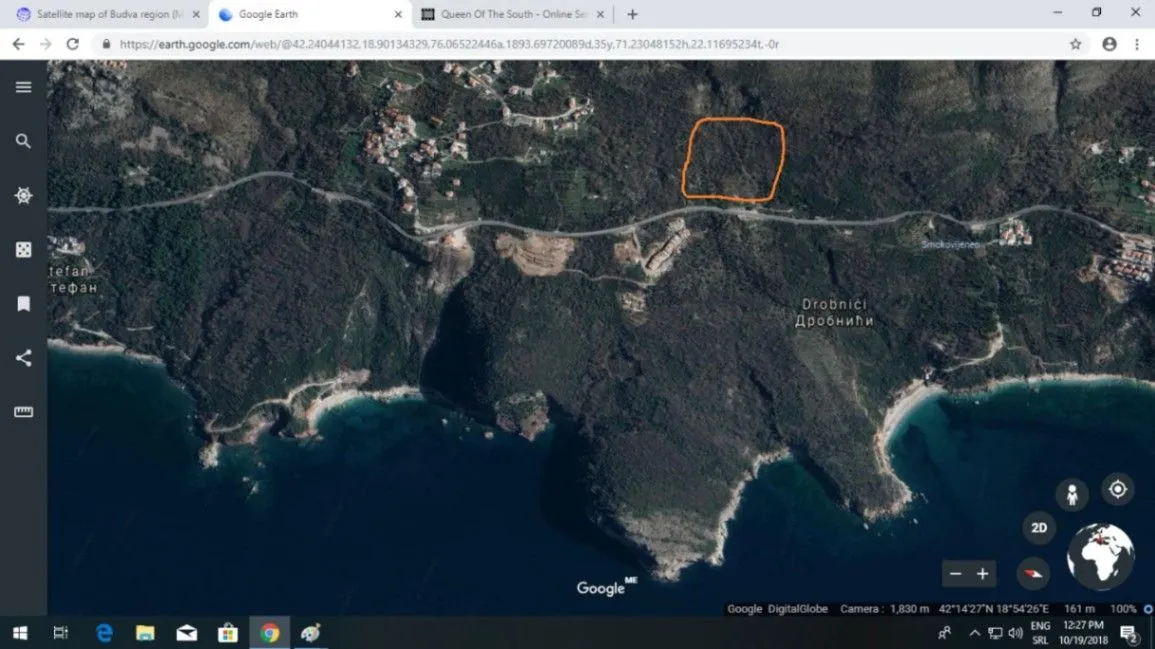Image resolution: width=1155 pixels, height=649 pixels.
Task: Decrease zoom with the minus control
Action: click(954, 573)
